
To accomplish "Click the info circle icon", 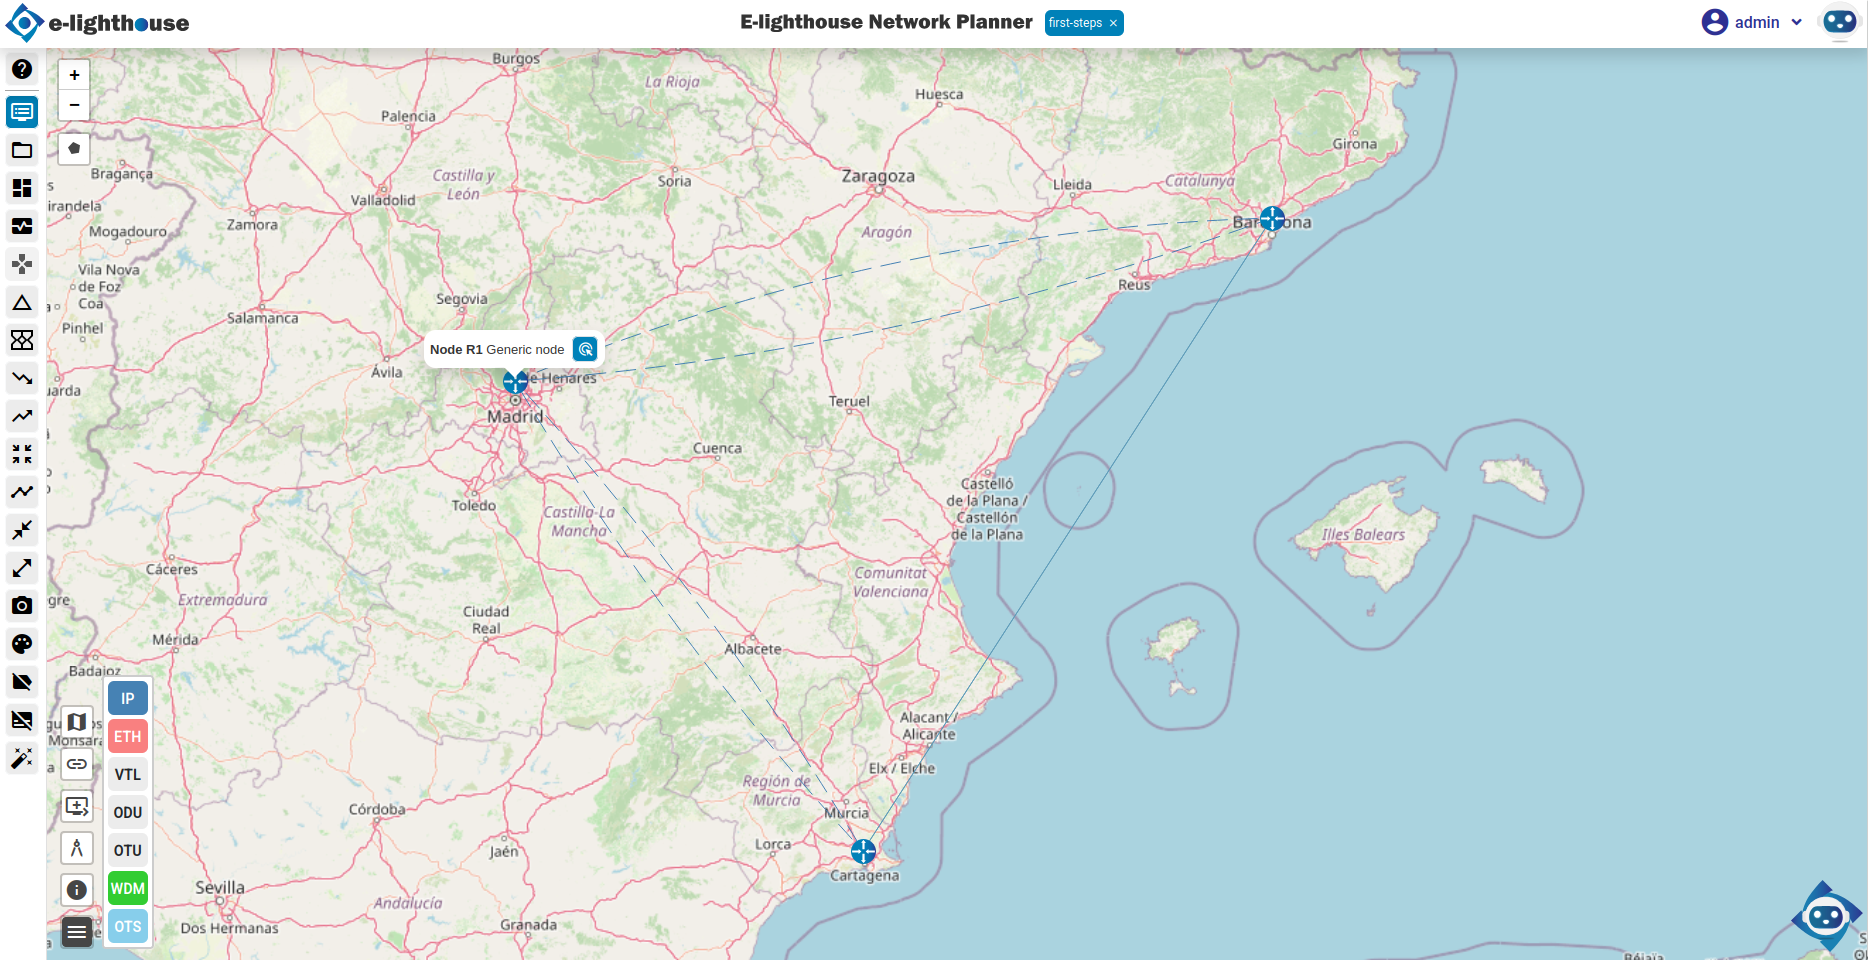I will pos(77,890).
